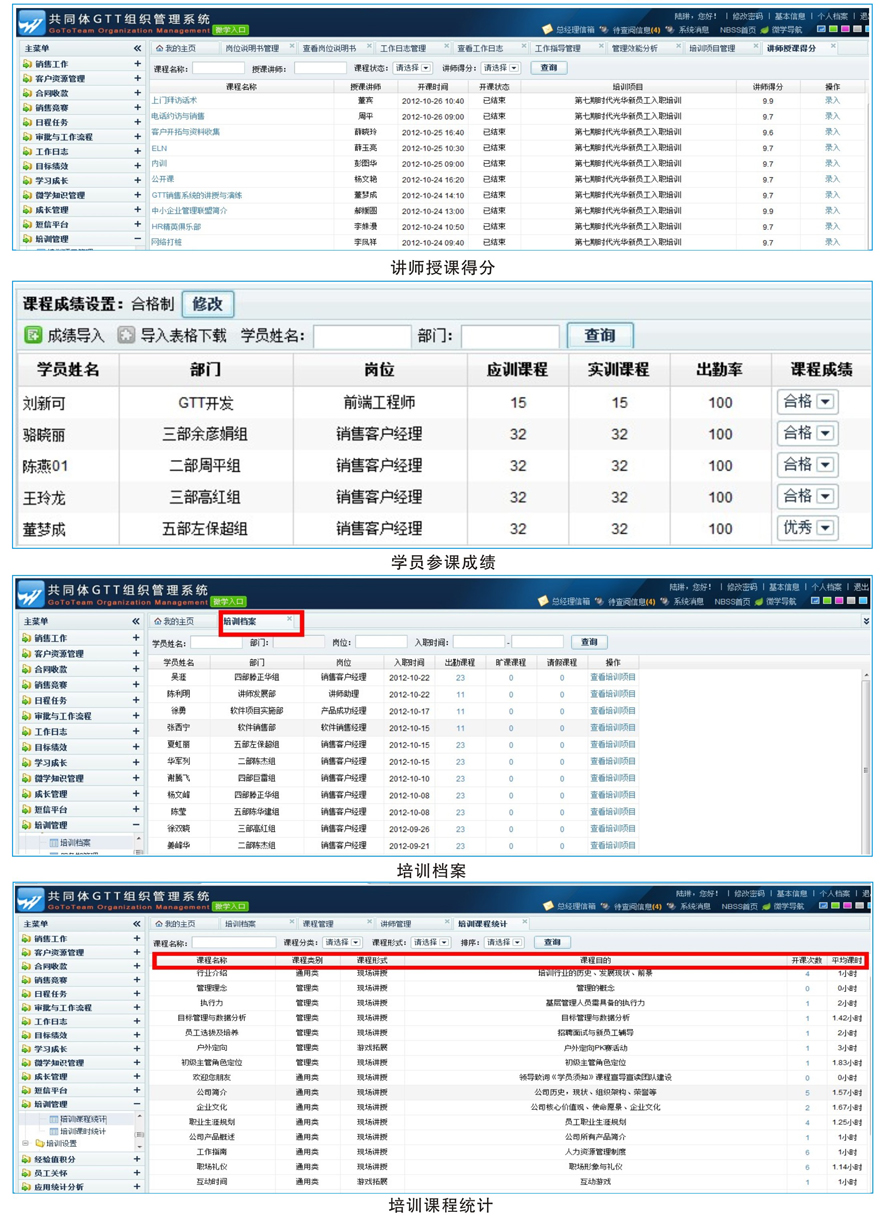This screenshot has width=880, height=1226.
Task: Switch to the 管理效能分析 tab
Action: 634,48
